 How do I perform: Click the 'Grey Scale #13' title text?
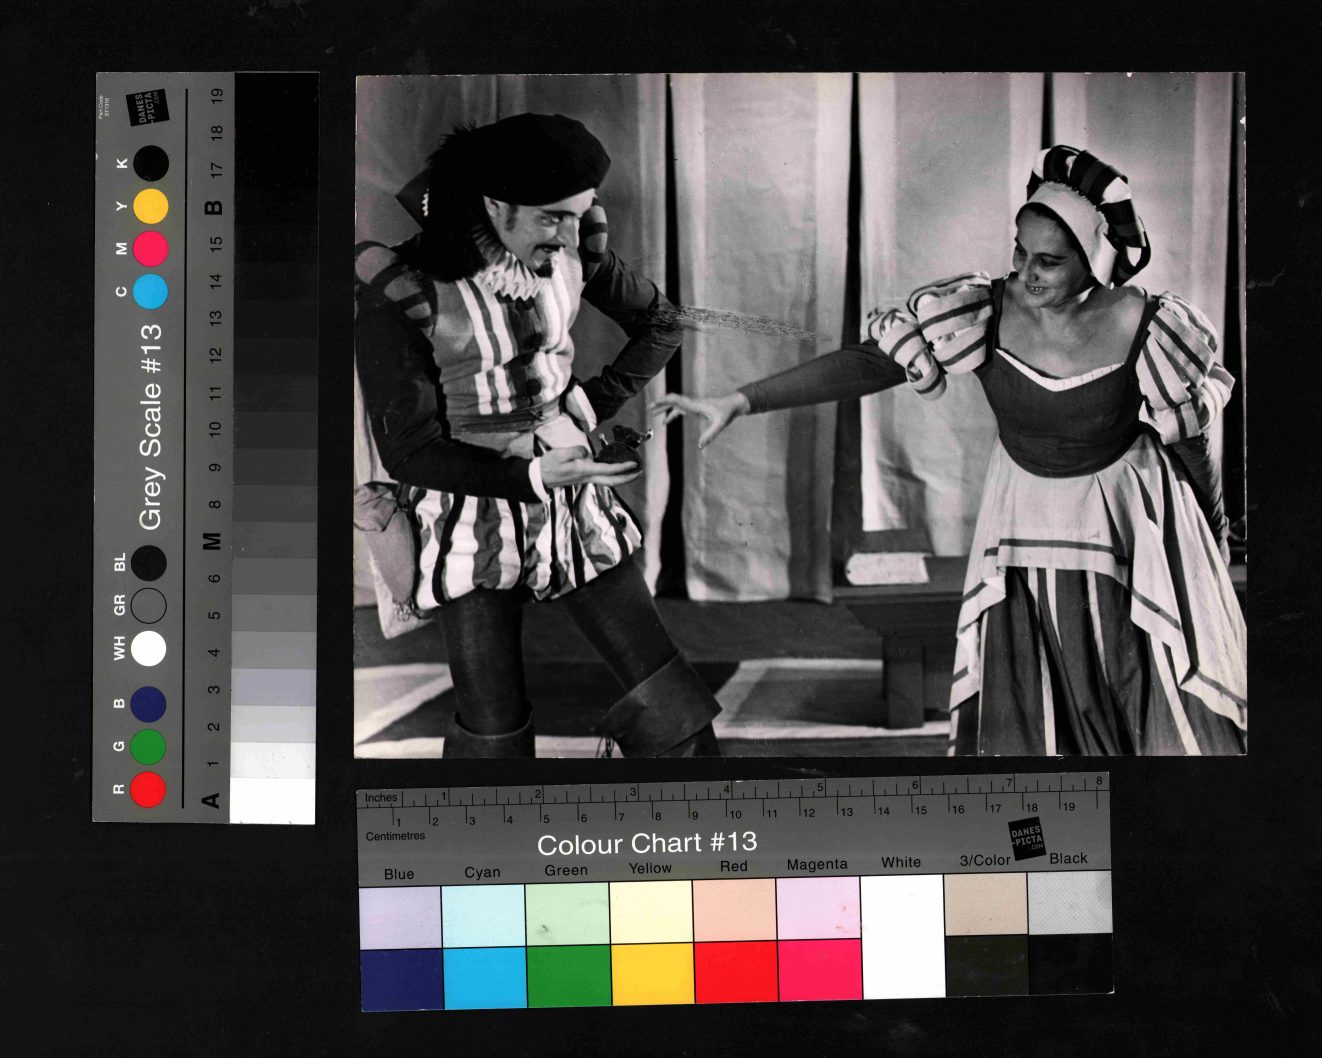(150, 427)
